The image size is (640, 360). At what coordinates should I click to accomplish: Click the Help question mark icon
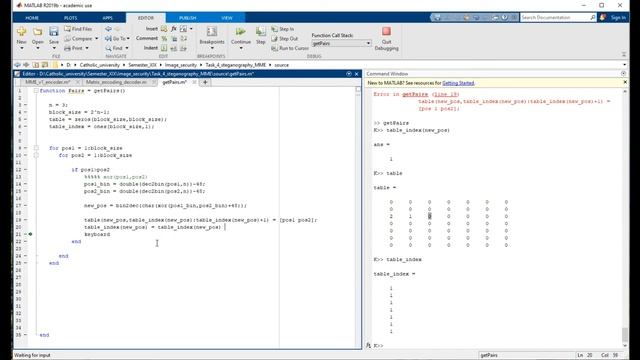point(504,18)
